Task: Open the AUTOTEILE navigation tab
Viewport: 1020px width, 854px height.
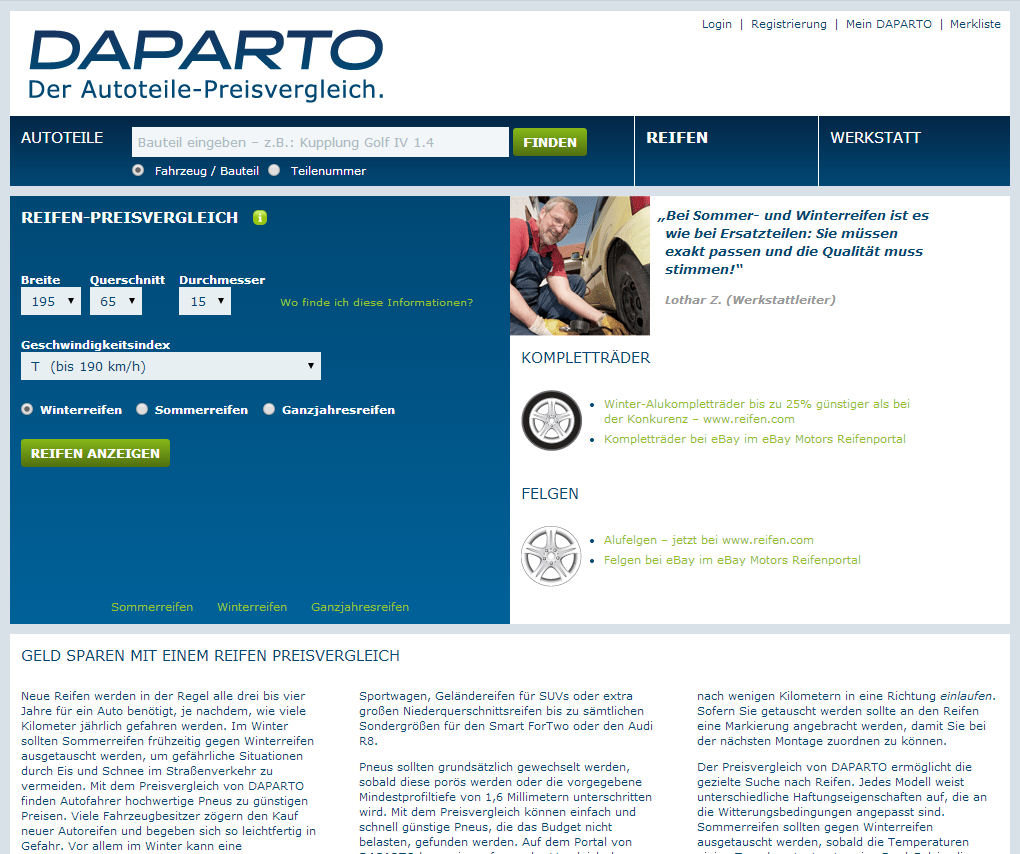Action: pos(62,138)
